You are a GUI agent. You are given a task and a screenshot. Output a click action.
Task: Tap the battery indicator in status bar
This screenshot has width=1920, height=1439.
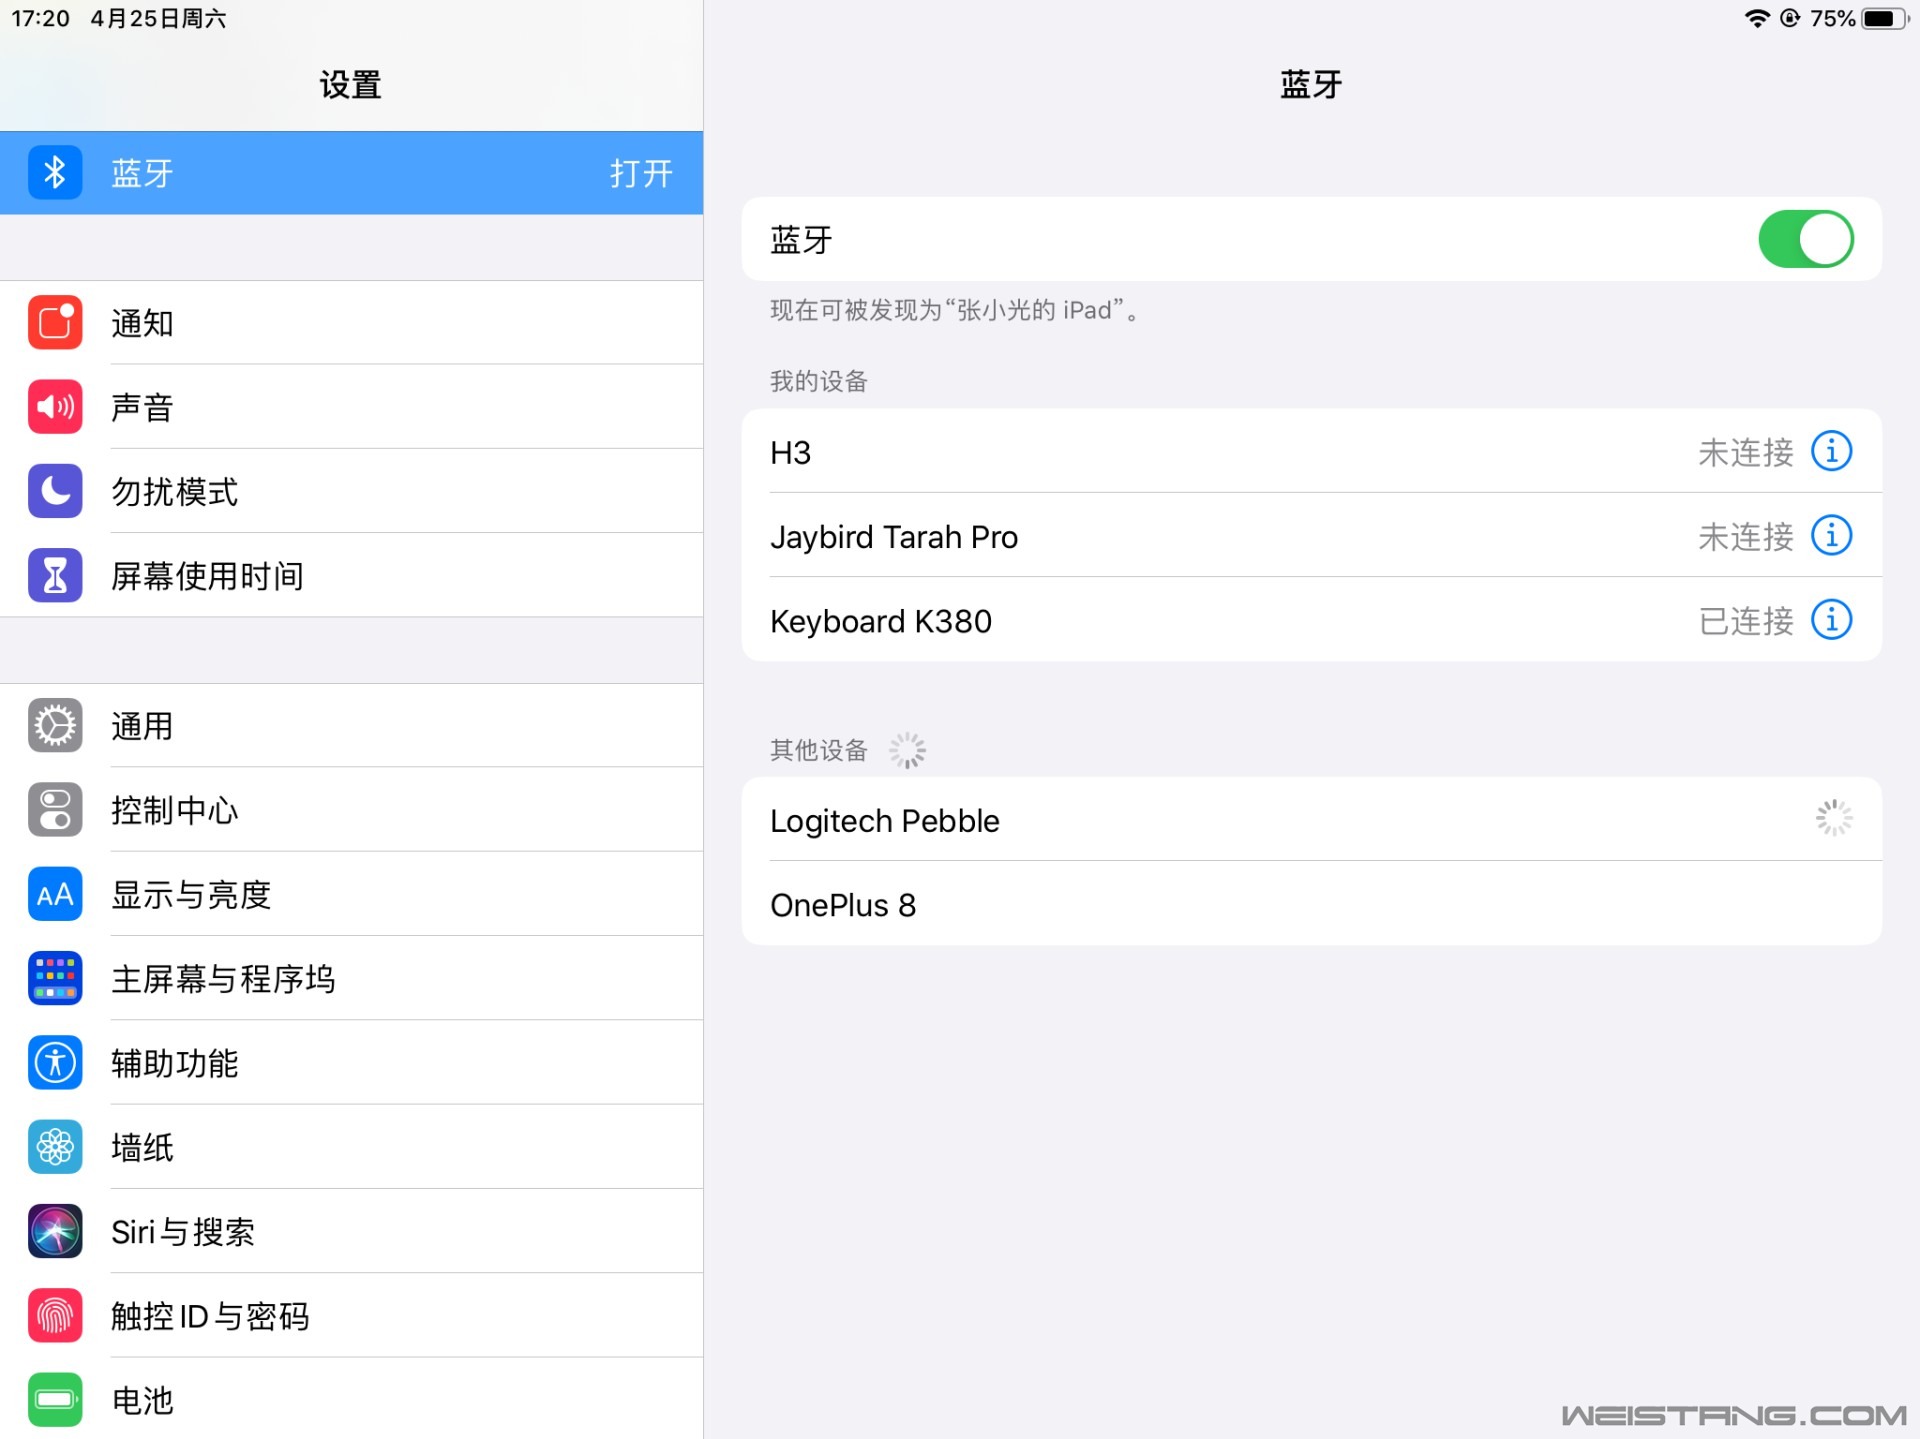click(x=1885, y=18)
